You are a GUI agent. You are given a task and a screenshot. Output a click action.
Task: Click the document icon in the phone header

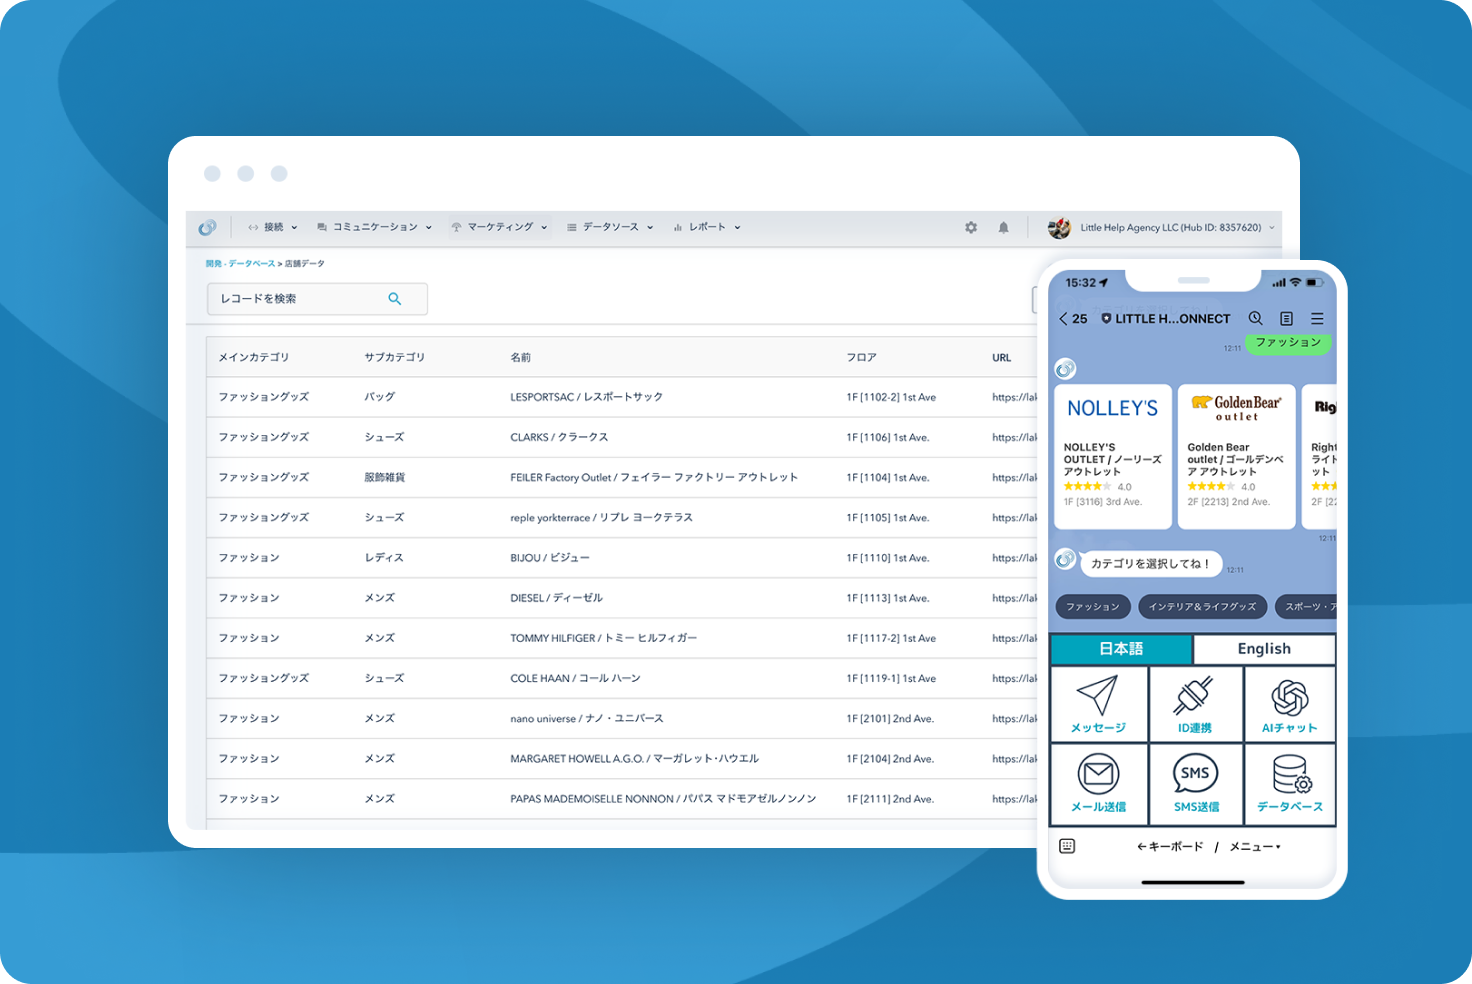click(x=1287, y=318)
